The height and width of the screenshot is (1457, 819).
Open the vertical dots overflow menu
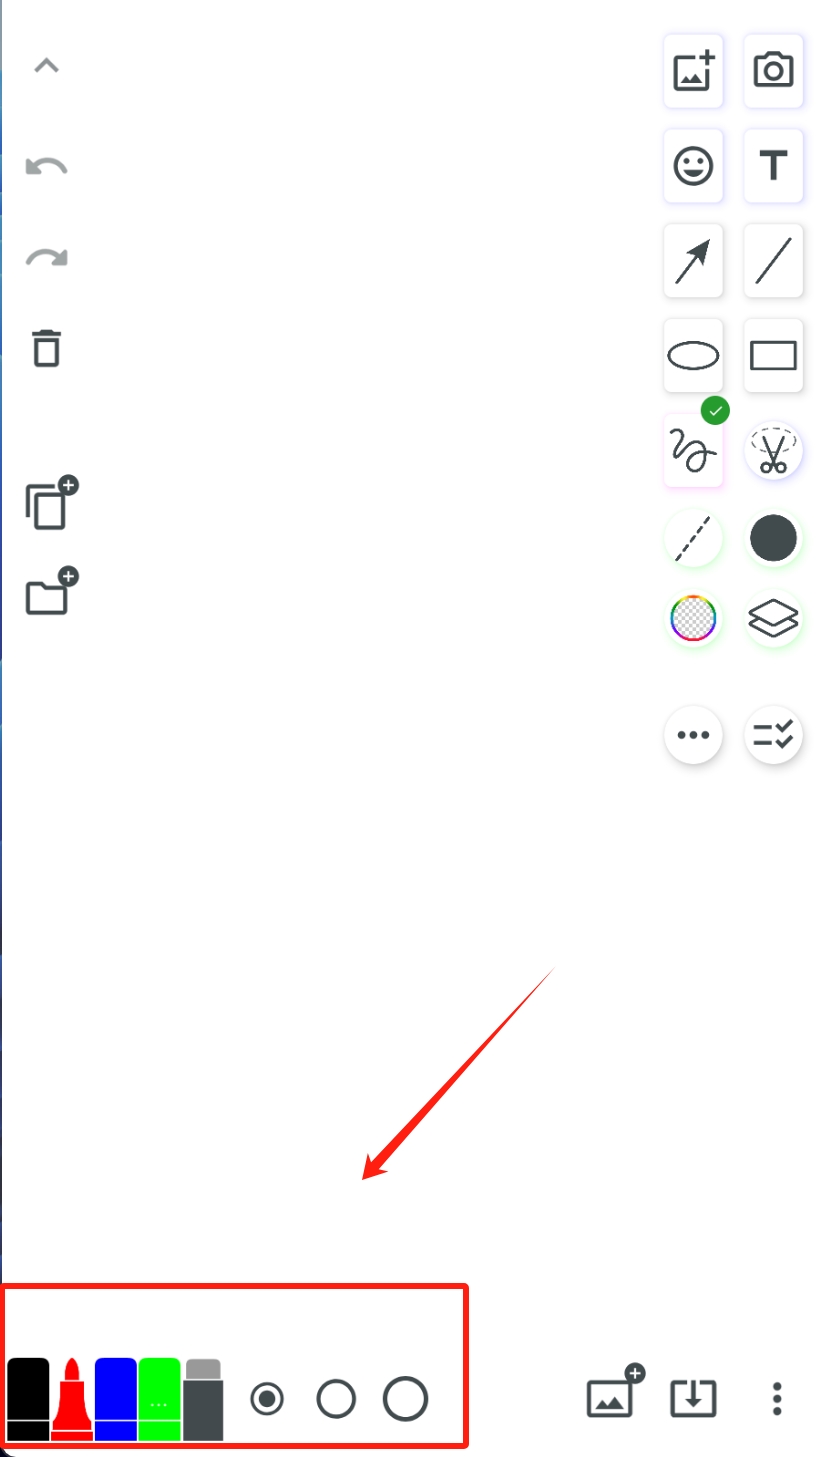click(x=777, y=1398)
